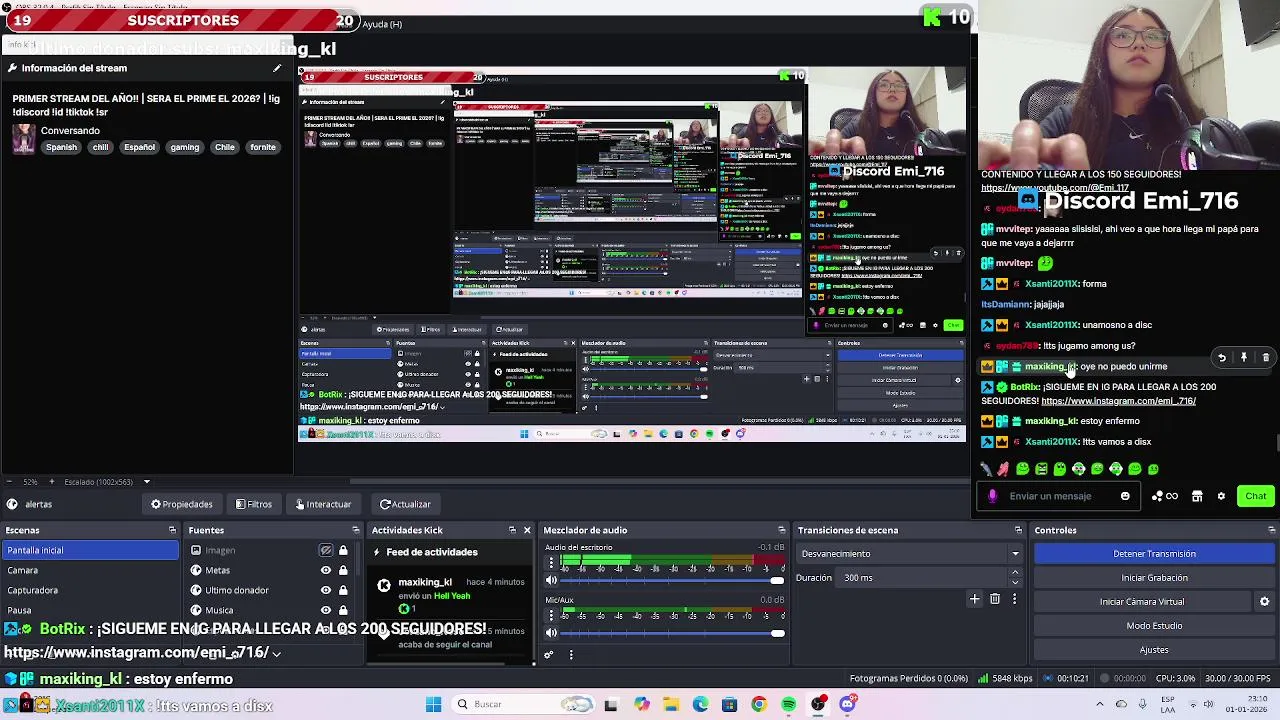The width and height of the screenshot is (1280, 720).
Task: Select the Capturadora scene
Action: coord(90,590)
